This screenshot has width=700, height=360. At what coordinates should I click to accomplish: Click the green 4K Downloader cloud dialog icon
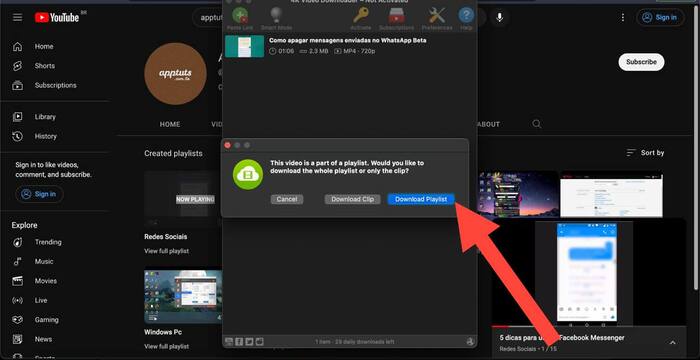coord(248,174)
